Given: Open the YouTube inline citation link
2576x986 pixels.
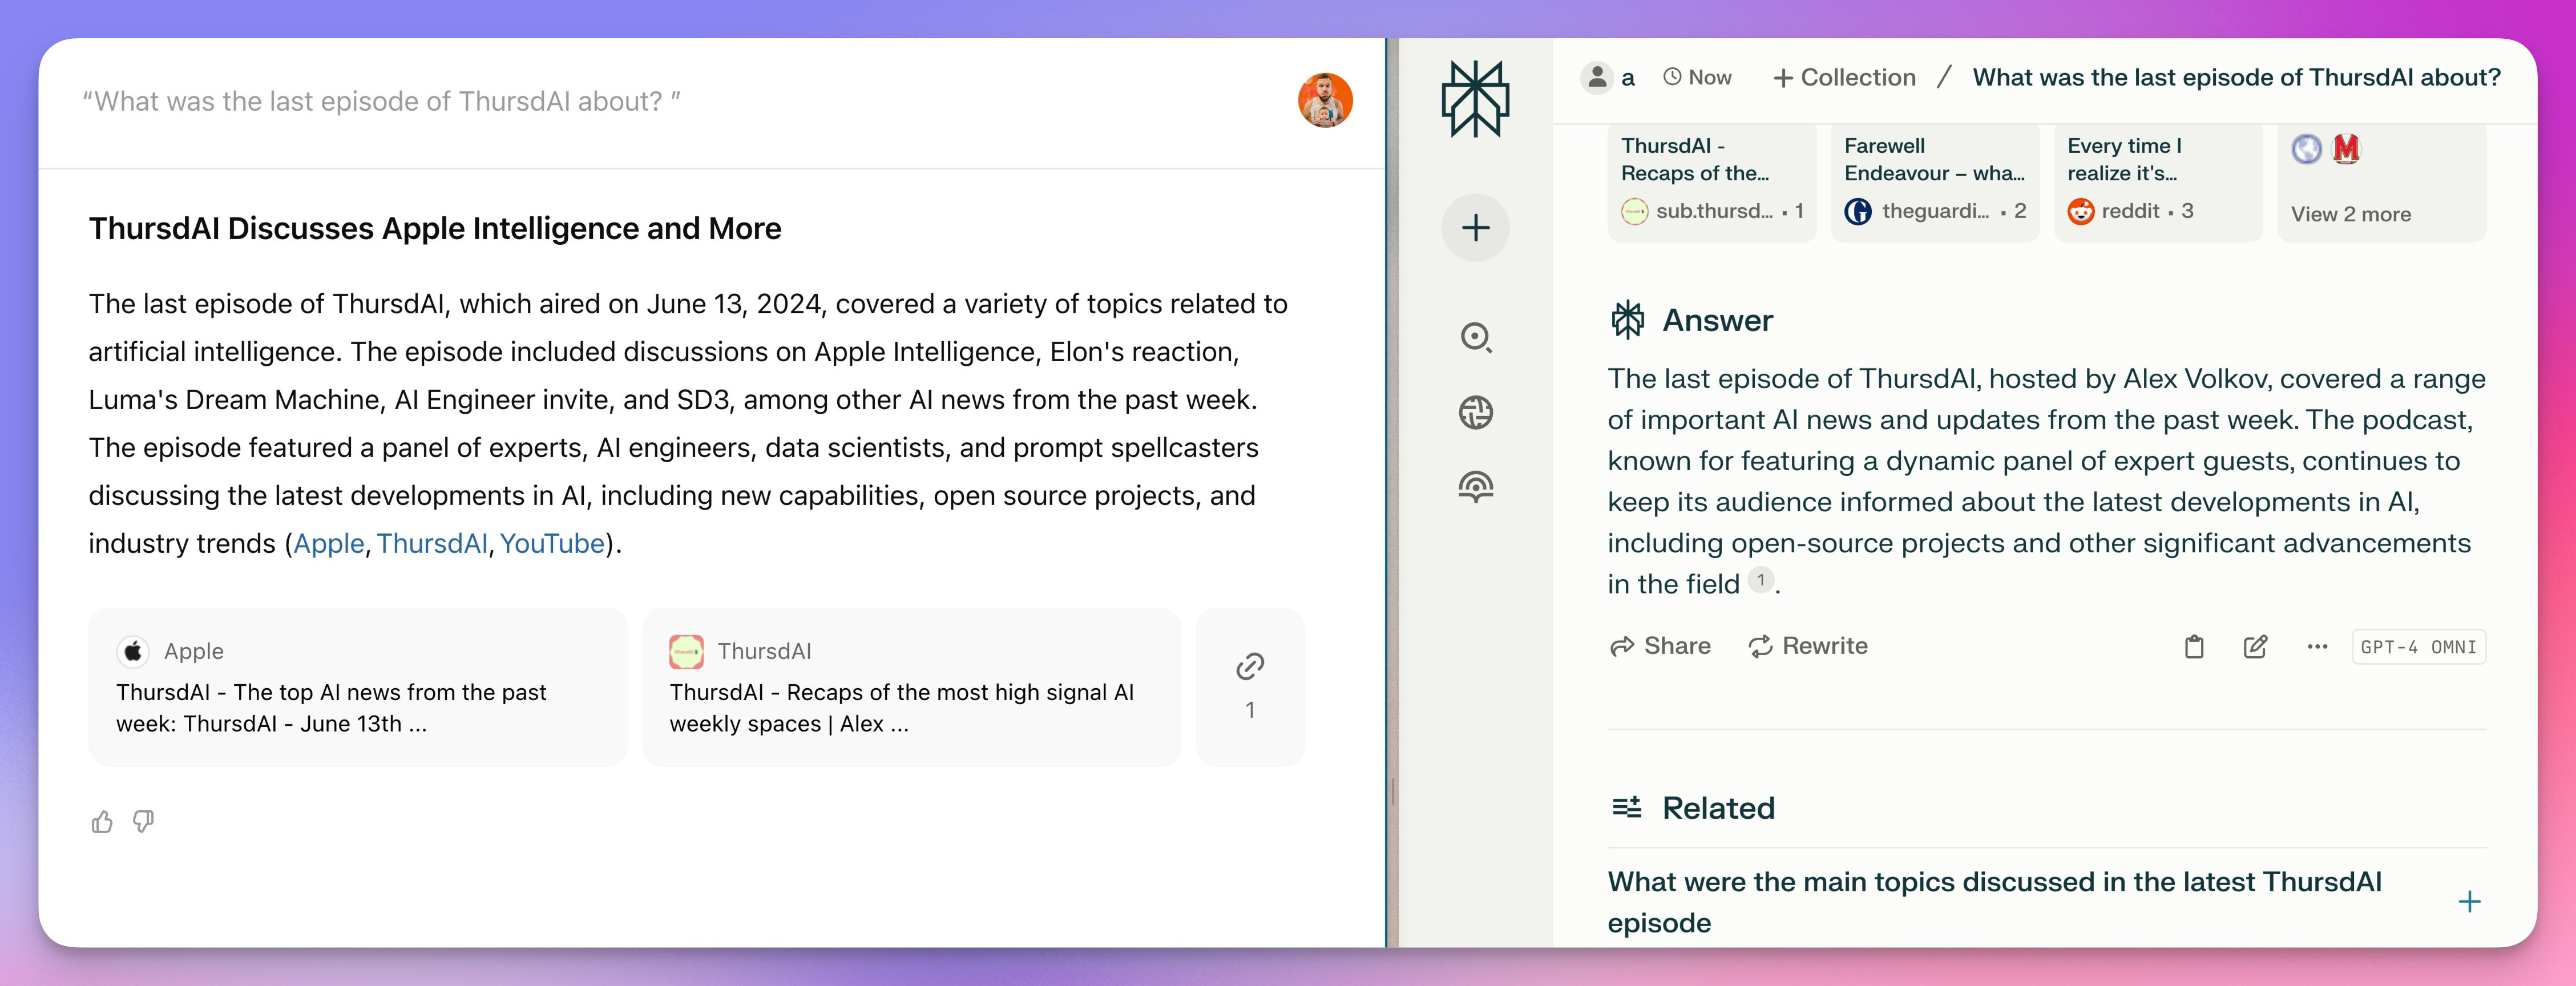Looking at the screenshot, I should pos(552,543).
